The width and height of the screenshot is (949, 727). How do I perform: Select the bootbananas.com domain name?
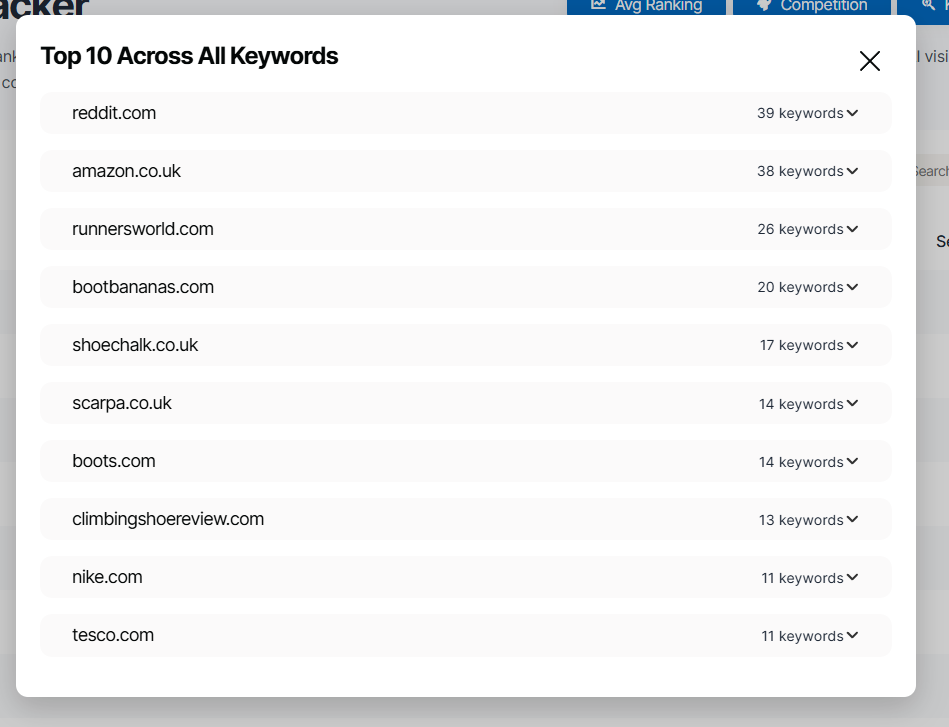point(143,288)
